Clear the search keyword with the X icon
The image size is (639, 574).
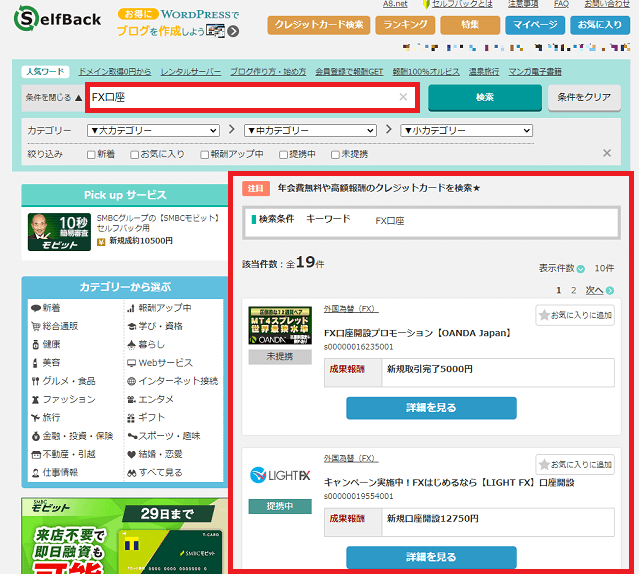click(403, 97)
